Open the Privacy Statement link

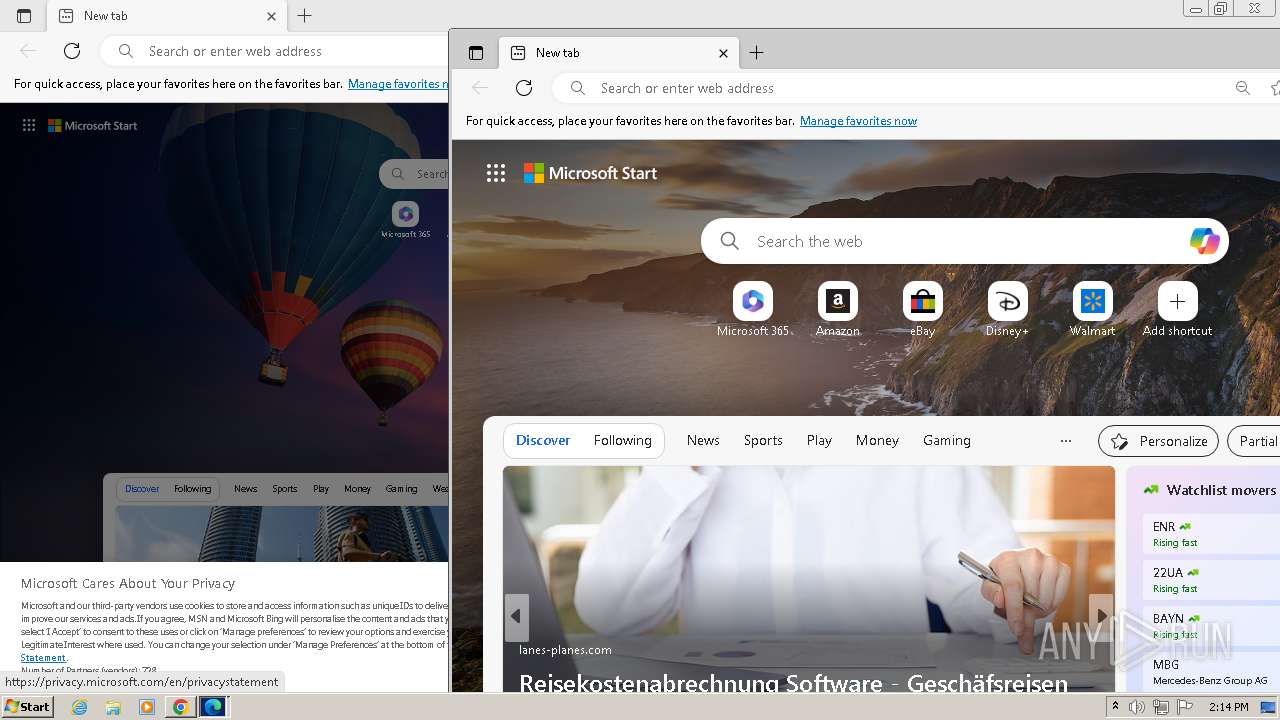coord(43,658)
